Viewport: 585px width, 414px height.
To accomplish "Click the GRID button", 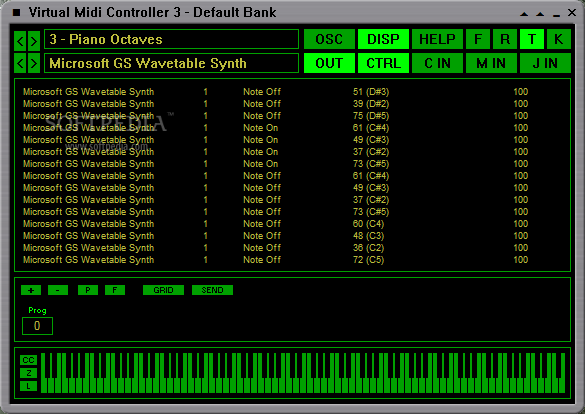I will click(163, 290).
